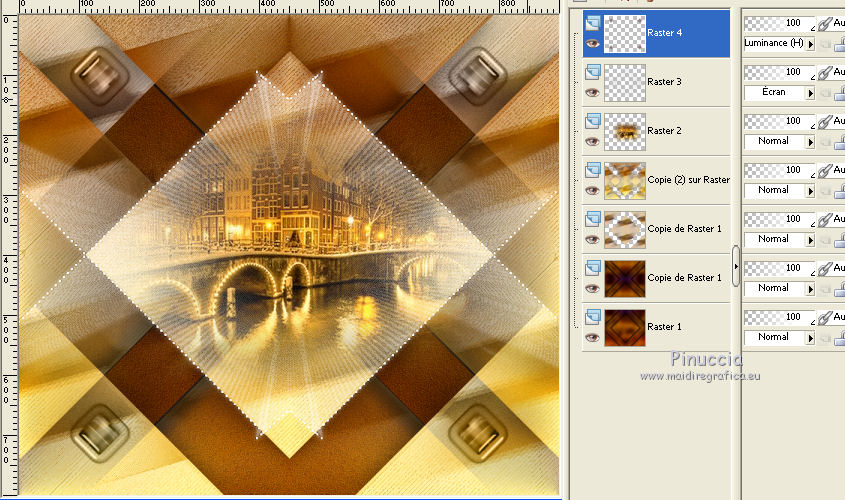The image size is (845, 500).
Task: Toggle the transparency lock icon on Raster 3
Action: point(840,93)
